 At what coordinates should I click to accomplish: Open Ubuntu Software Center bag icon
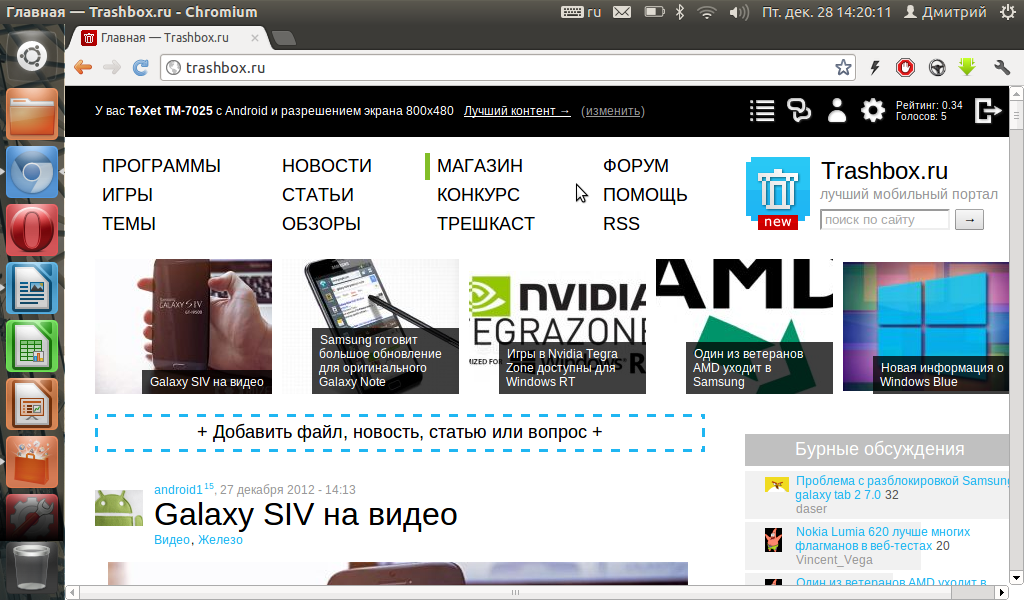pos(32,462)
